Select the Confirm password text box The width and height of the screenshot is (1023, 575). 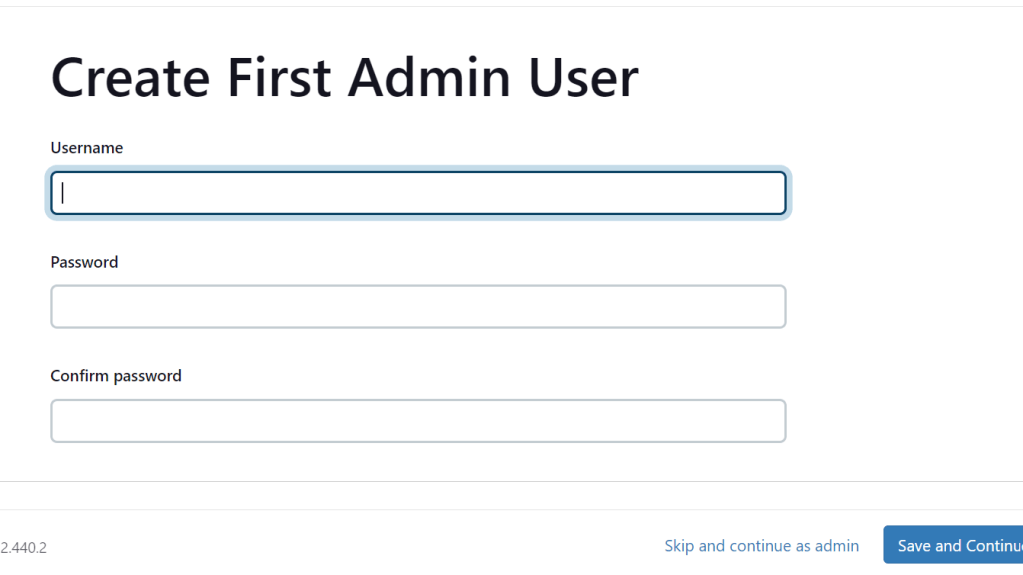(418, 421)
